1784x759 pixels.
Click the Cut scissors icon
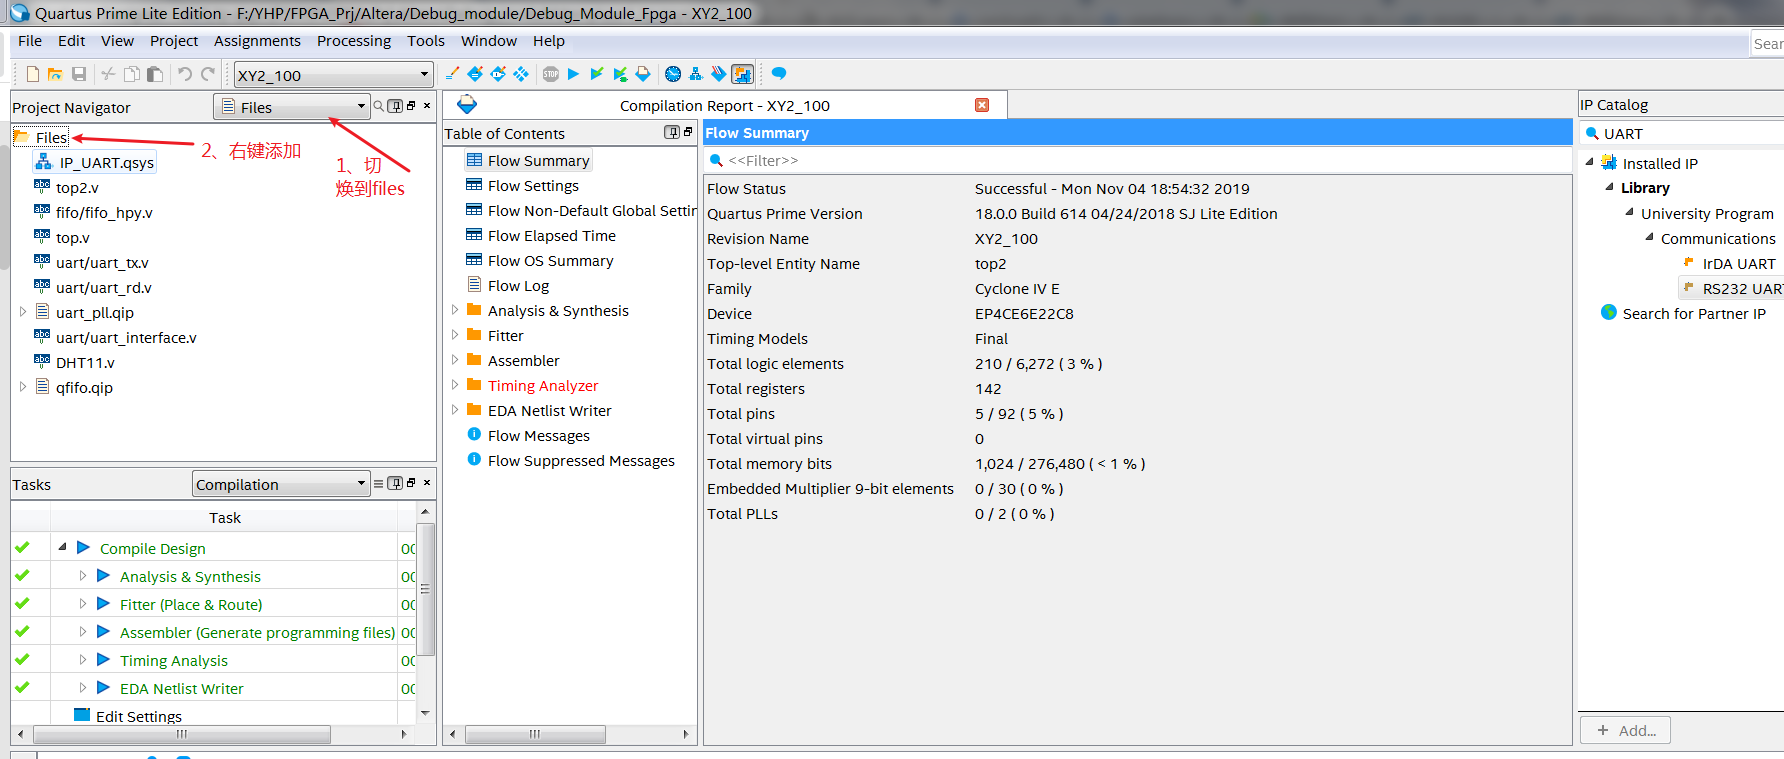point(108,74)
